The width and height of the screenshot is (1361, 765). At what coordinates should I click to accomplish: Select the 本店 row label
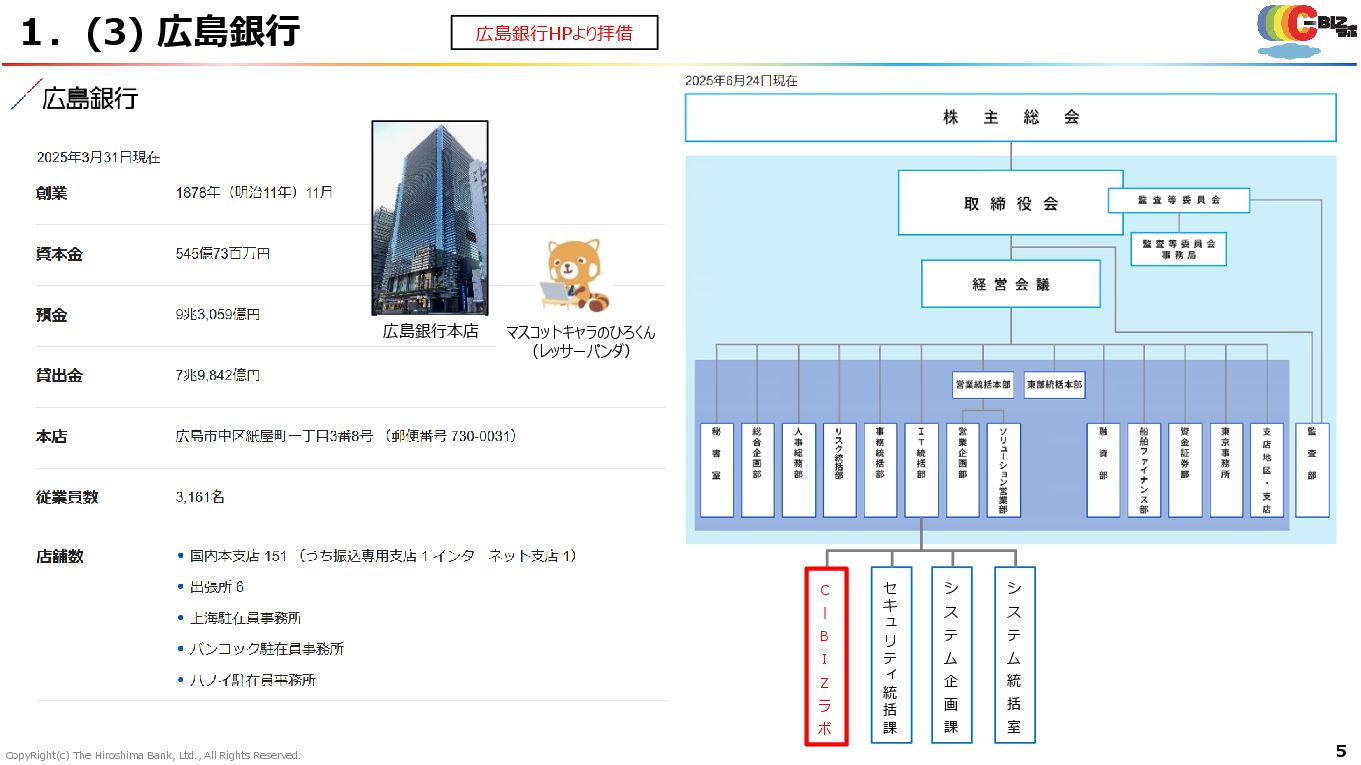click(x=52, y=437)
